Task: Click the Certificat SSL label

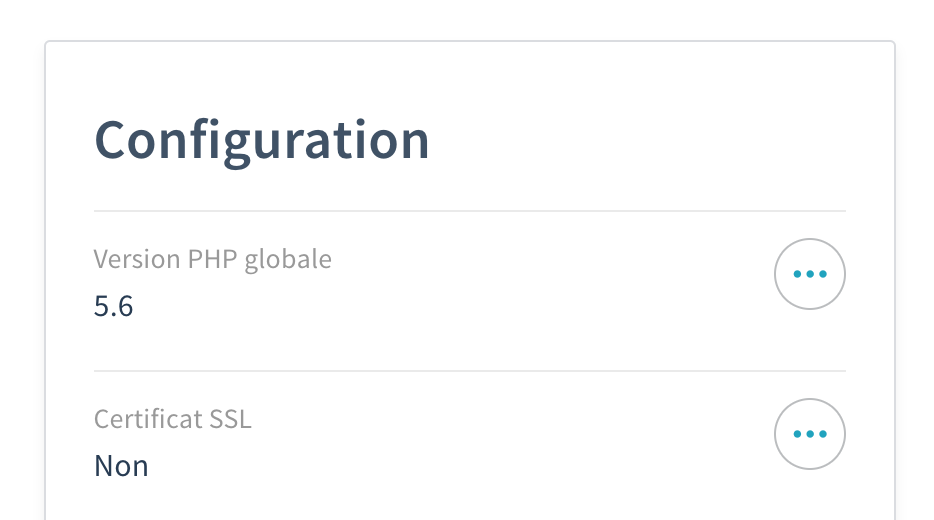Action: (172, 419)
